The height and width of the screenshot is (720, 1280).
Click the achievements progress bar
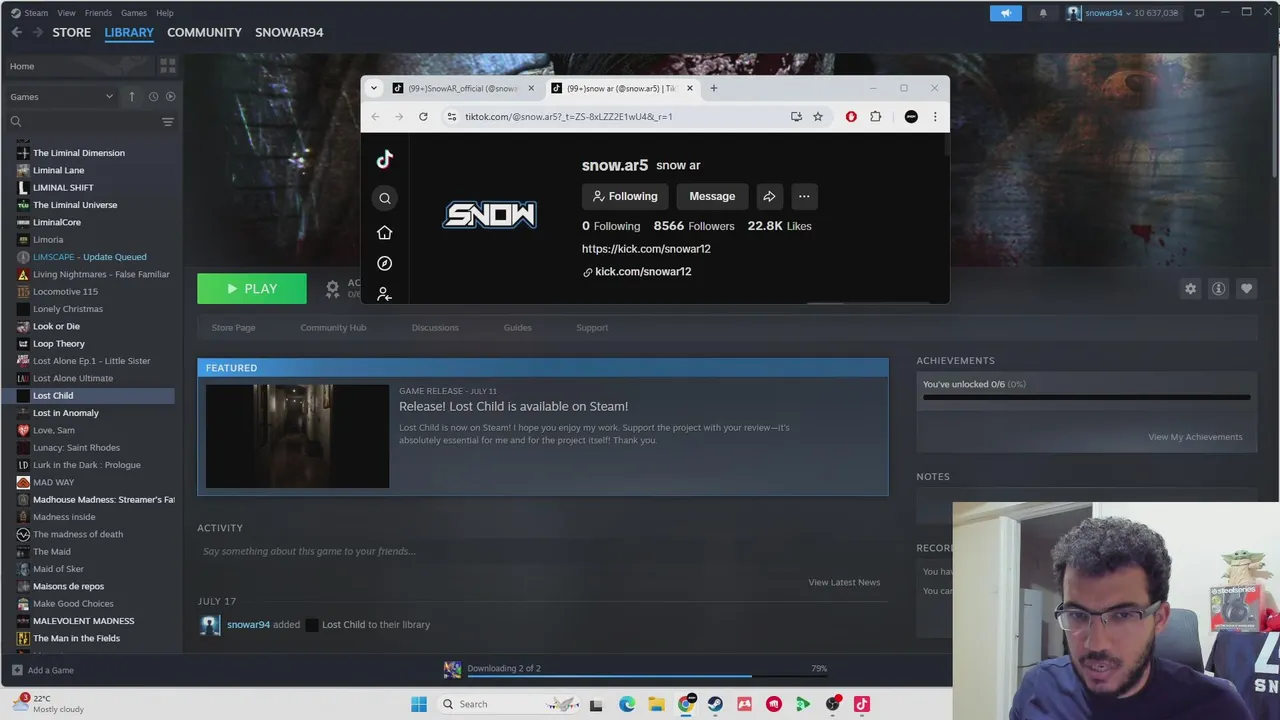(1086, 397)
